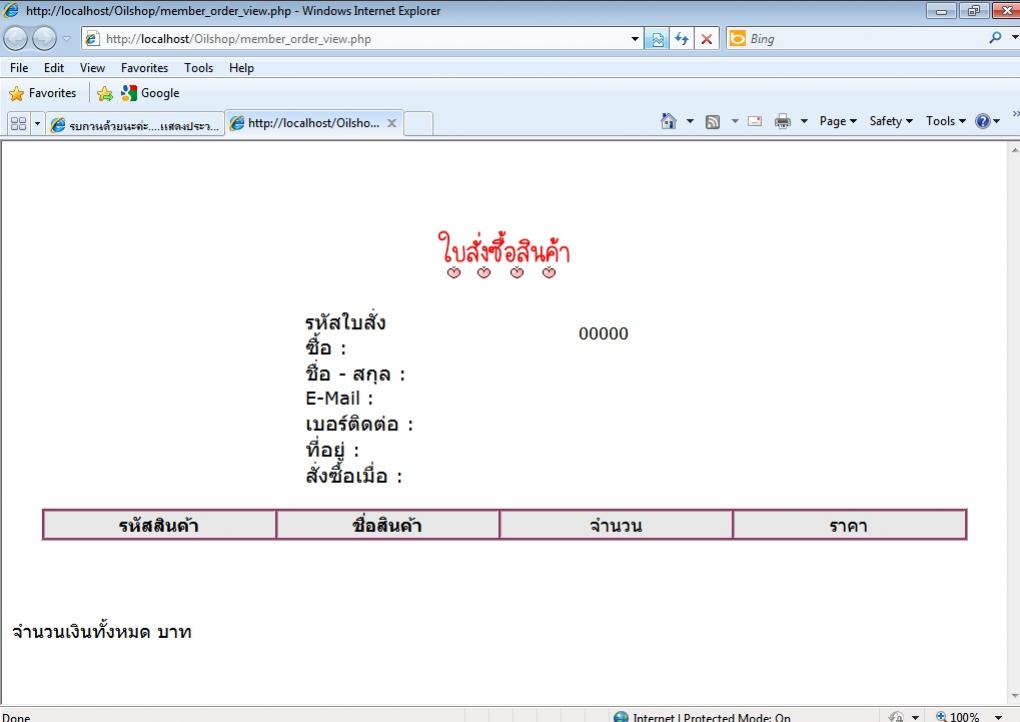The image size is (1020, 722).
Task: Open the Google favorites link
Action: point(150,93)
